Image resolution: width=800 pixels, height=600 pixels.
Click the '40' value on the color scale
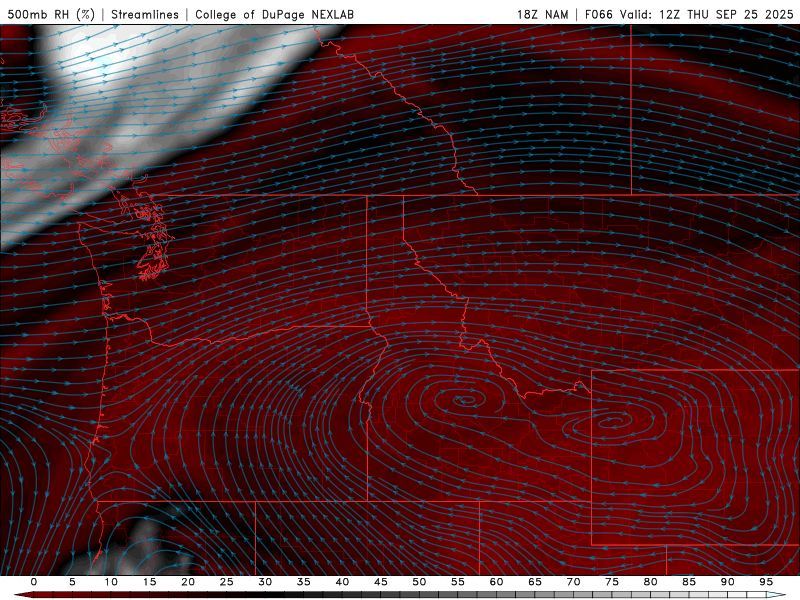click(x=342, y=582)
